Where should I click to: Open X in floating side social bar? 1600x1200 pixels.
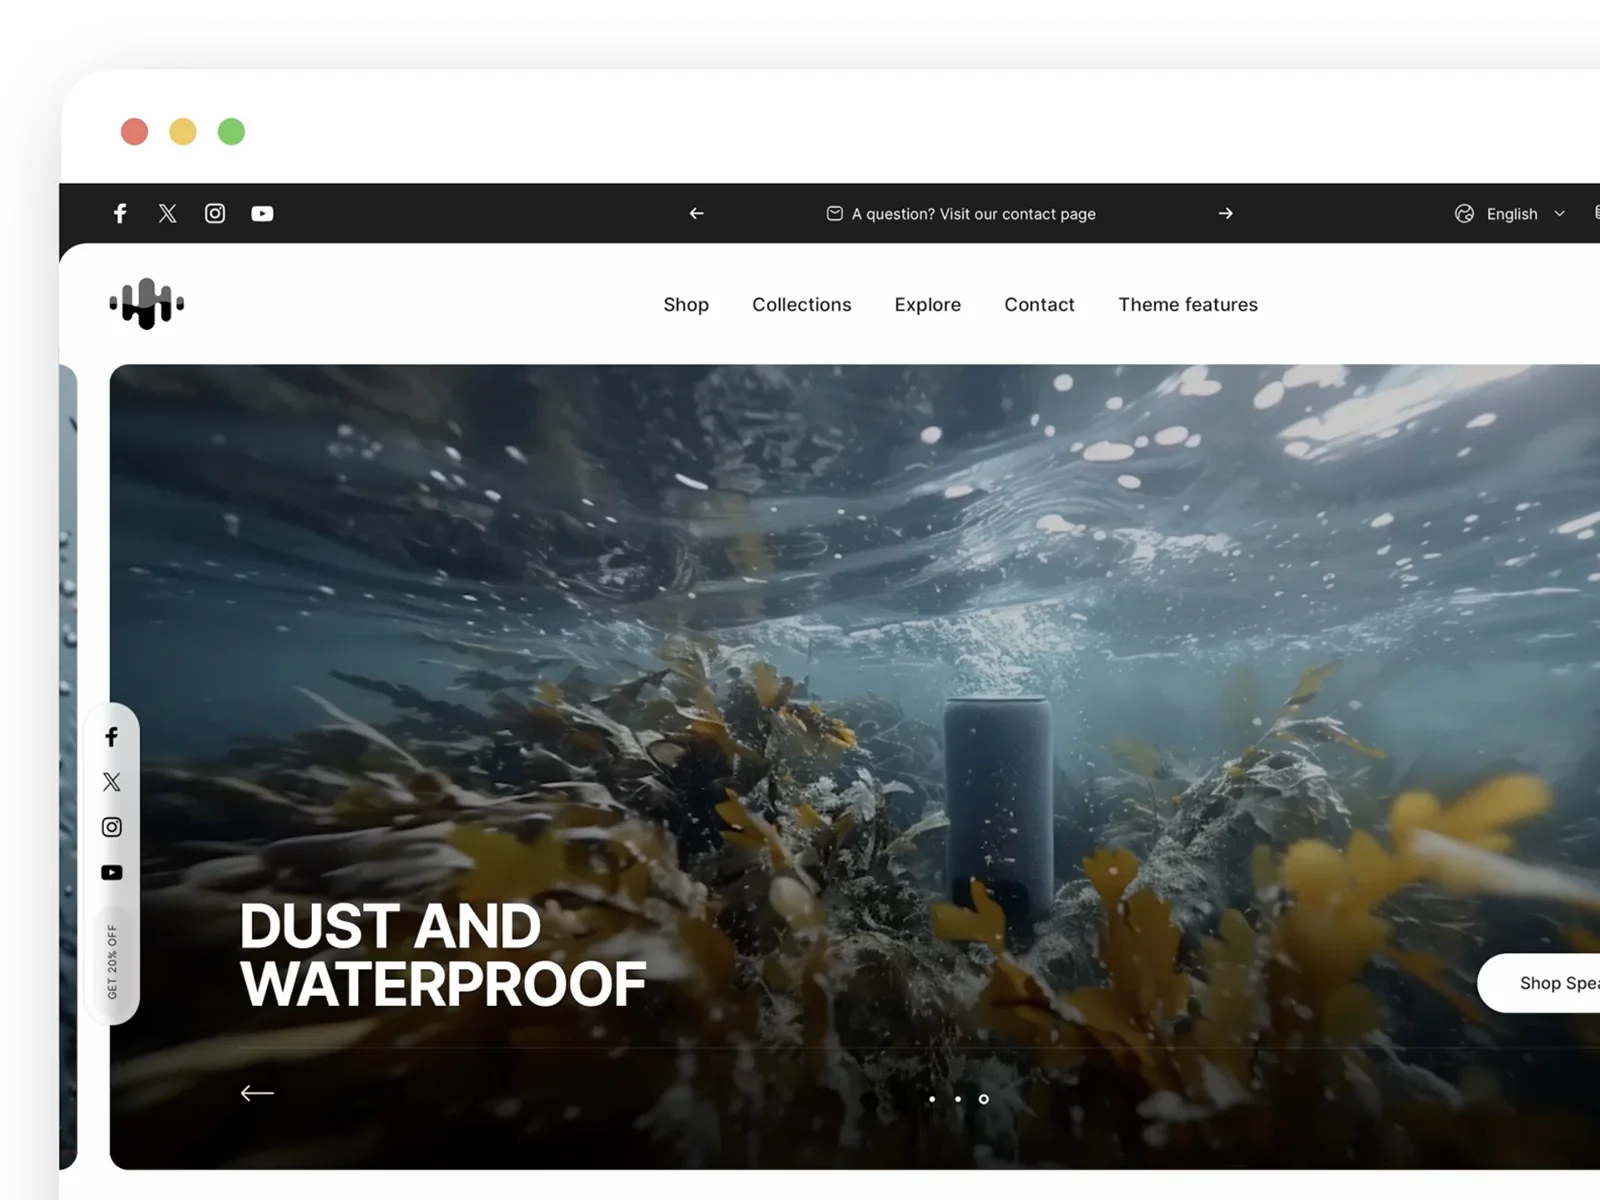112,782
